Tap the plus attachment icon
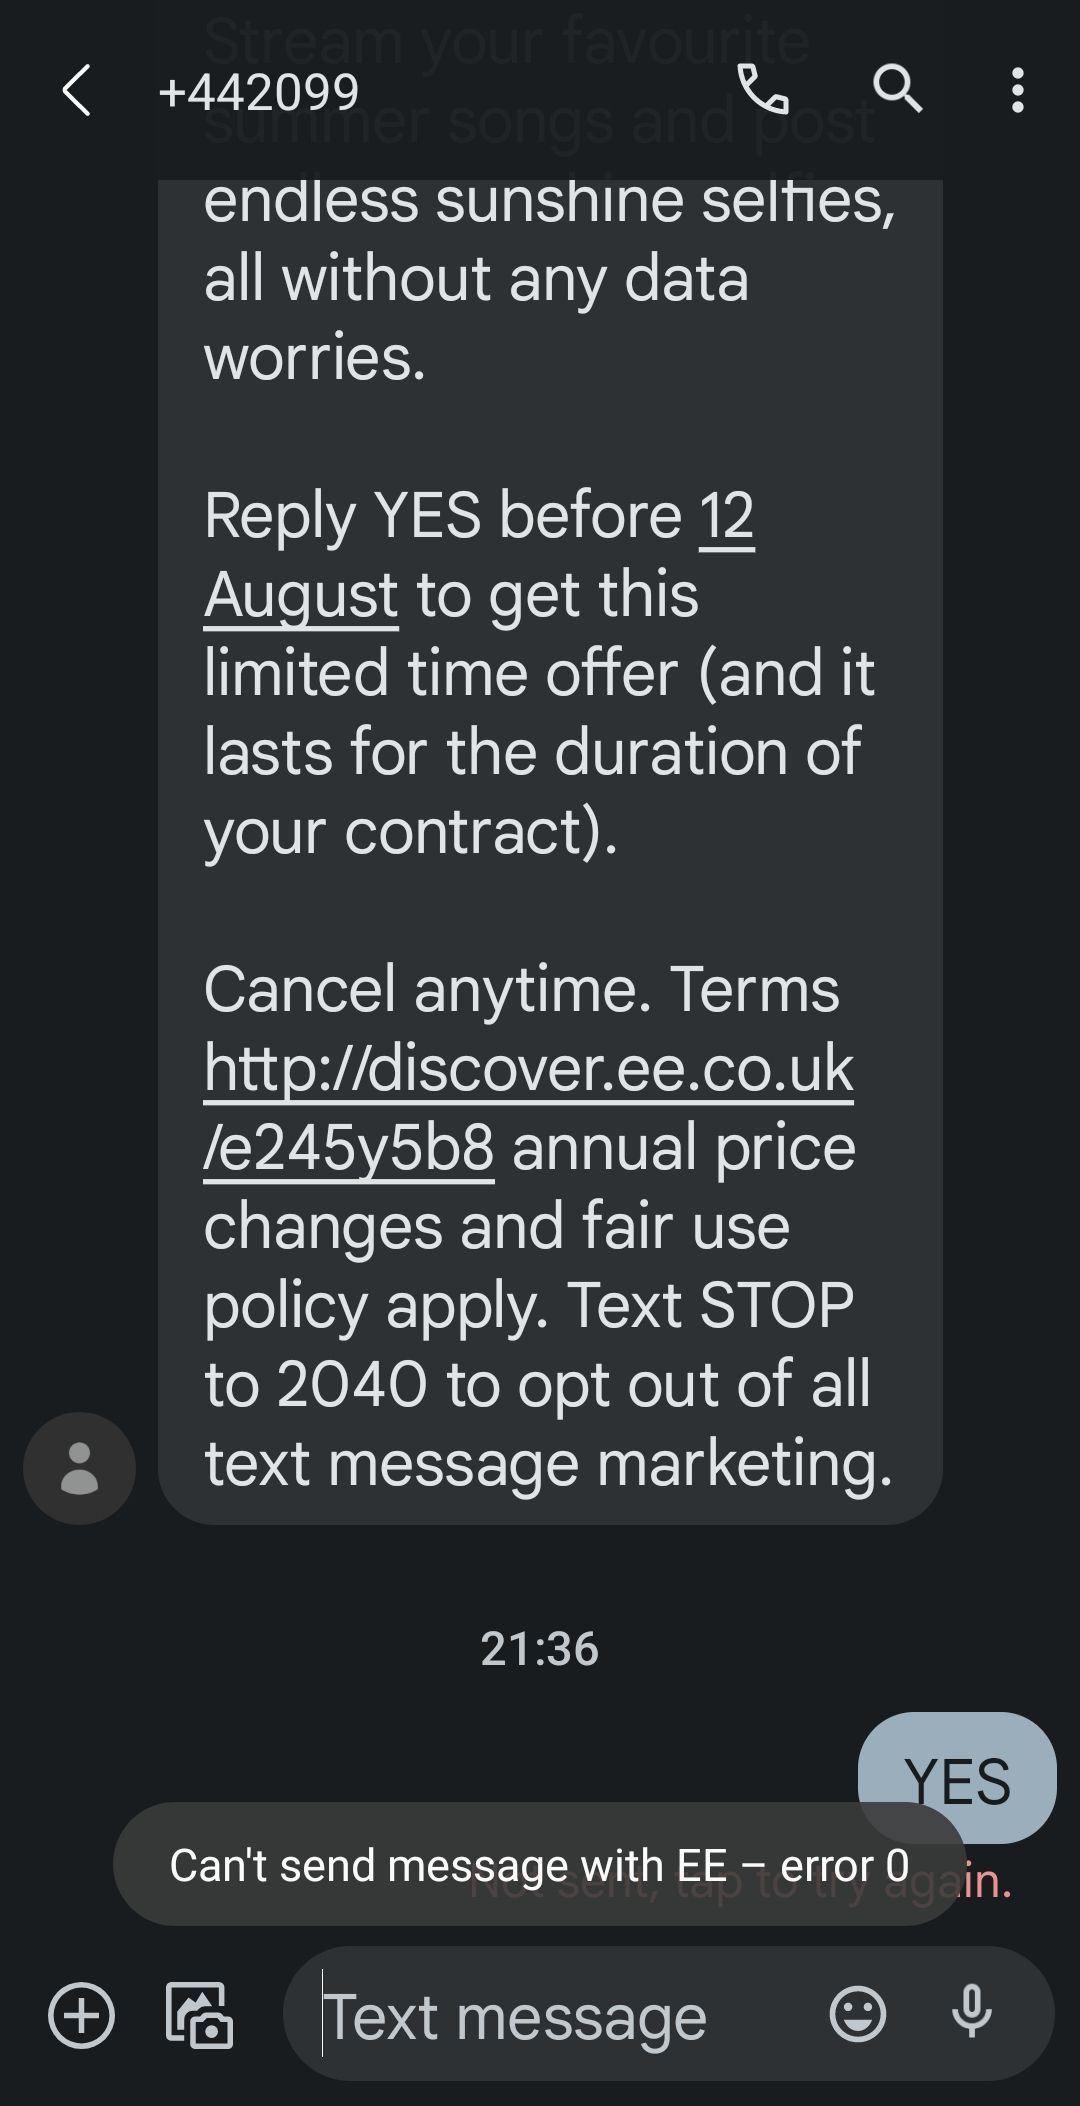Screen dimensions: 1080x2106 [81, 2014]
